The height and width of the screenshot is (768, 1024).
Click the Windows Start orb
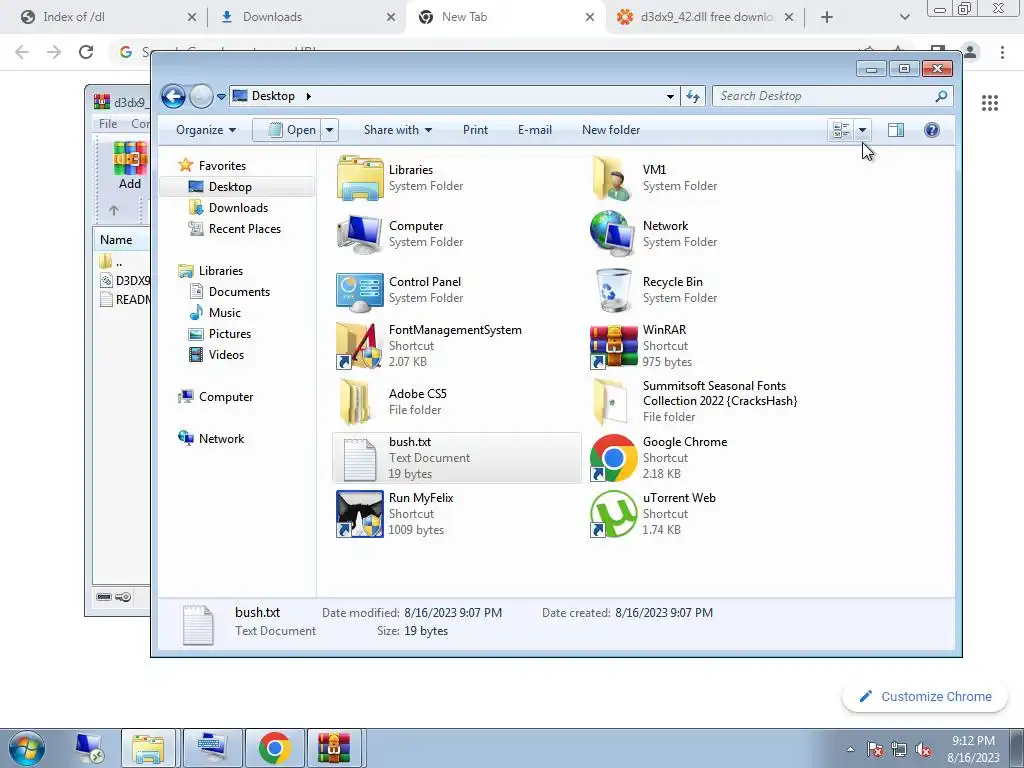tap(27, 748)
